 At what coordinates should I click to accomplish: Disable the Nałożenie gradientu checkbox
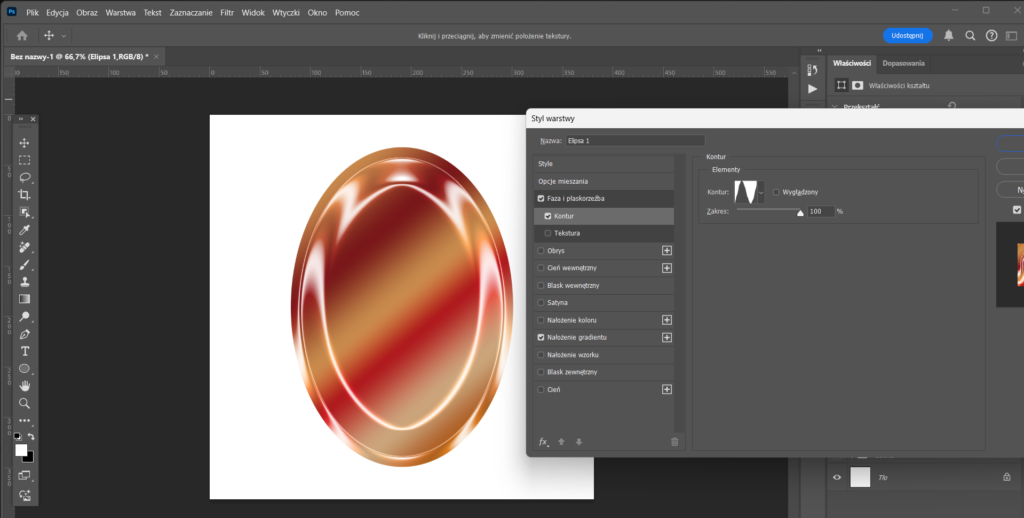coord(541,338)
